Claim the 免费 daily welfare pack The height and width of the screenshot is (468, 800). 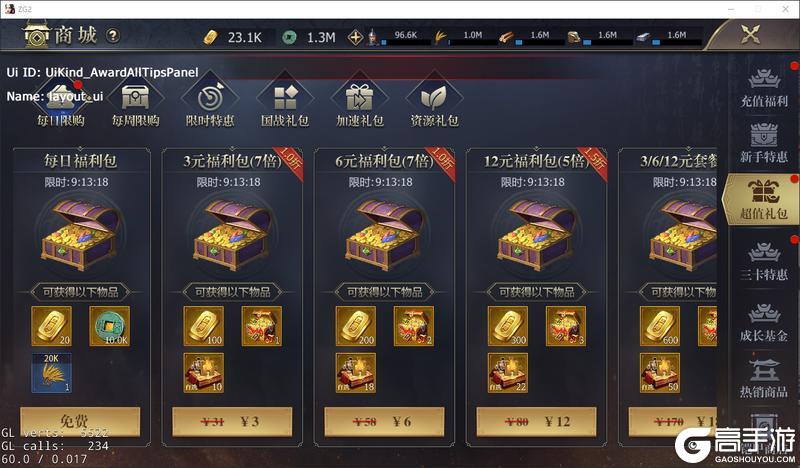tap(80, 422)
